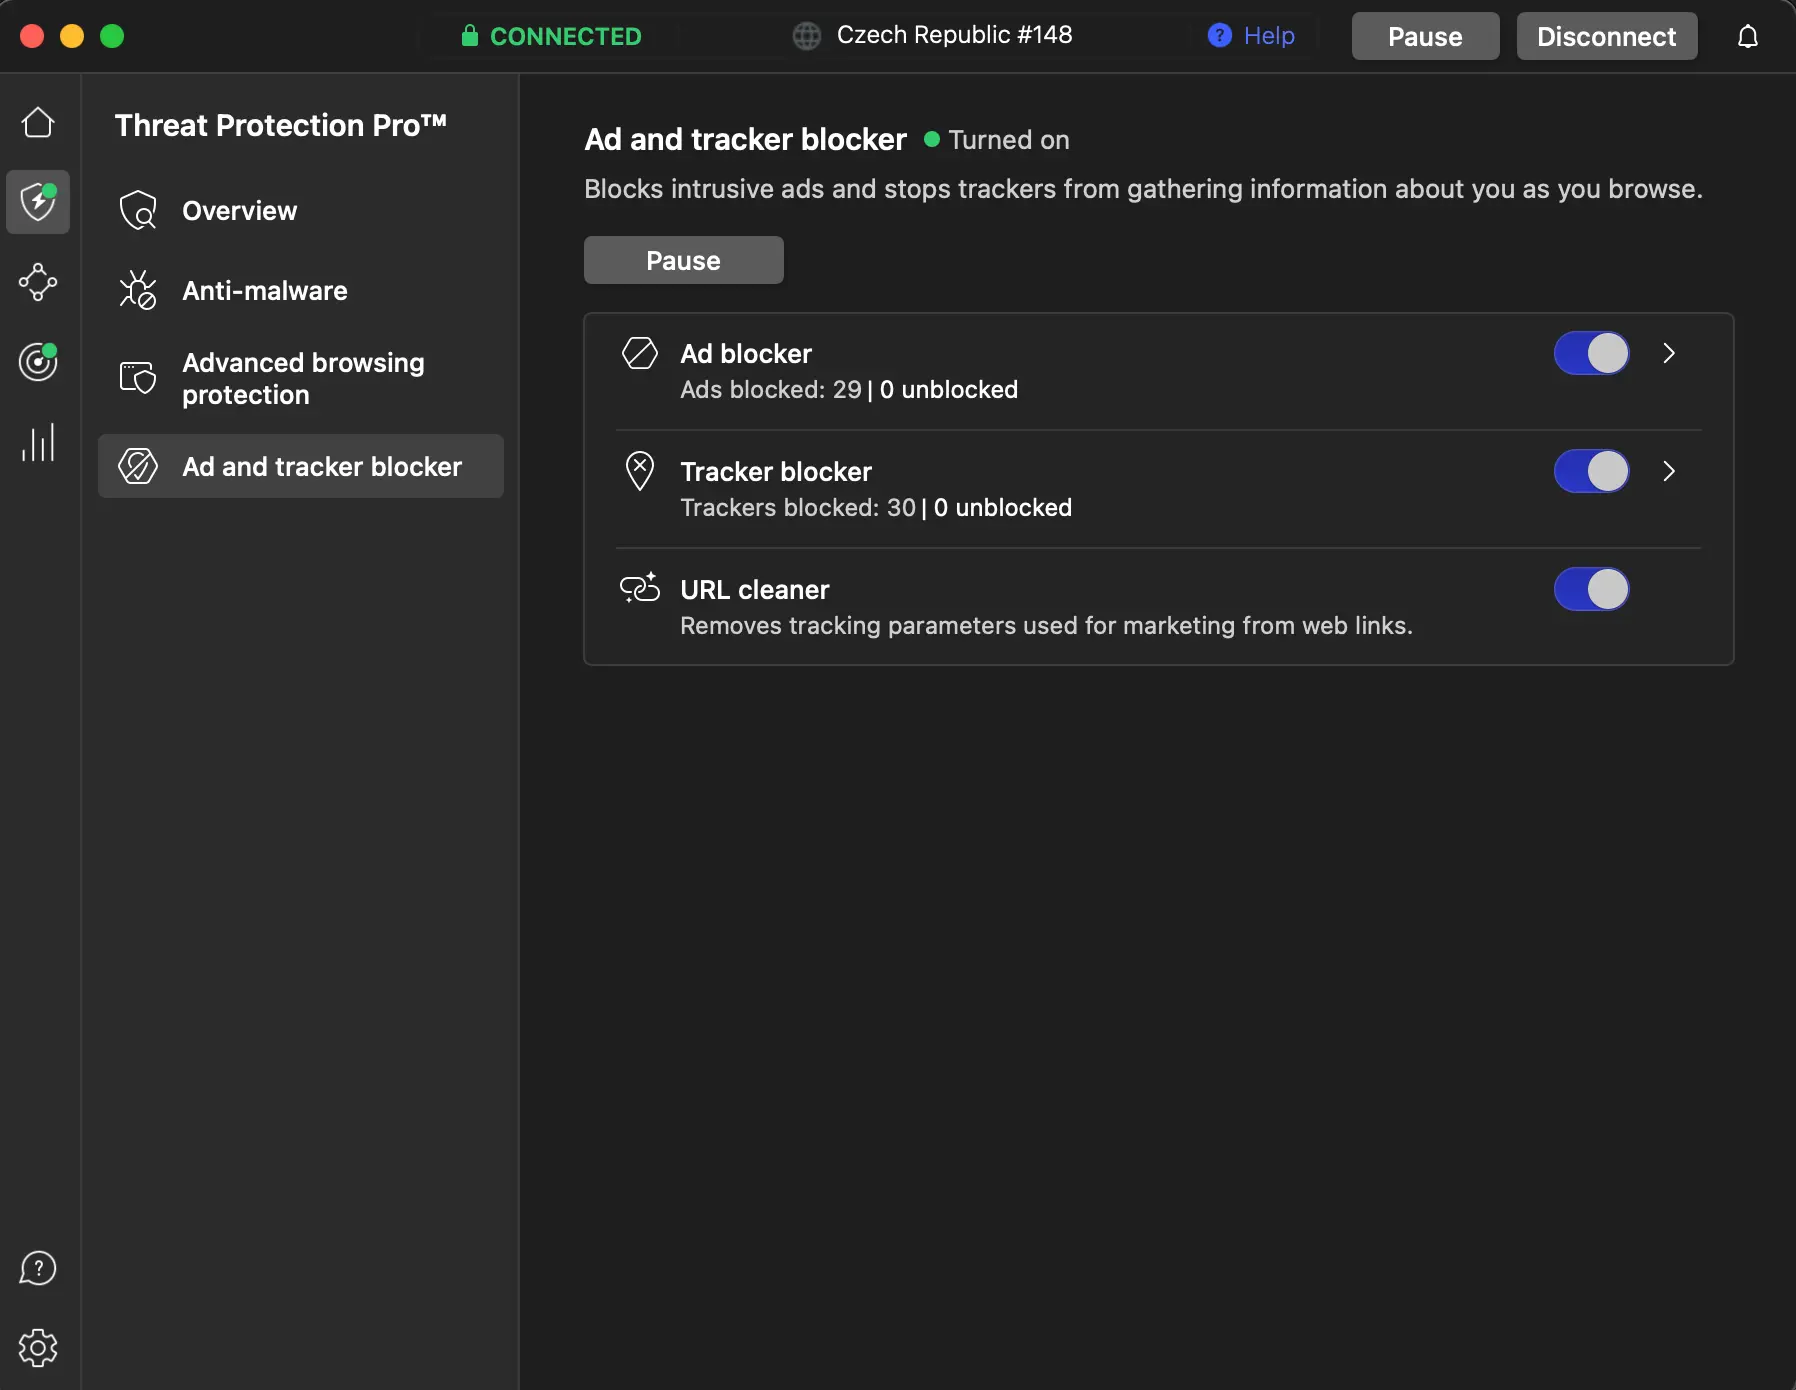Open the Anti-malware section
The width and height of the screenshot is (1796, 1390).
click(x=264, y=291)
